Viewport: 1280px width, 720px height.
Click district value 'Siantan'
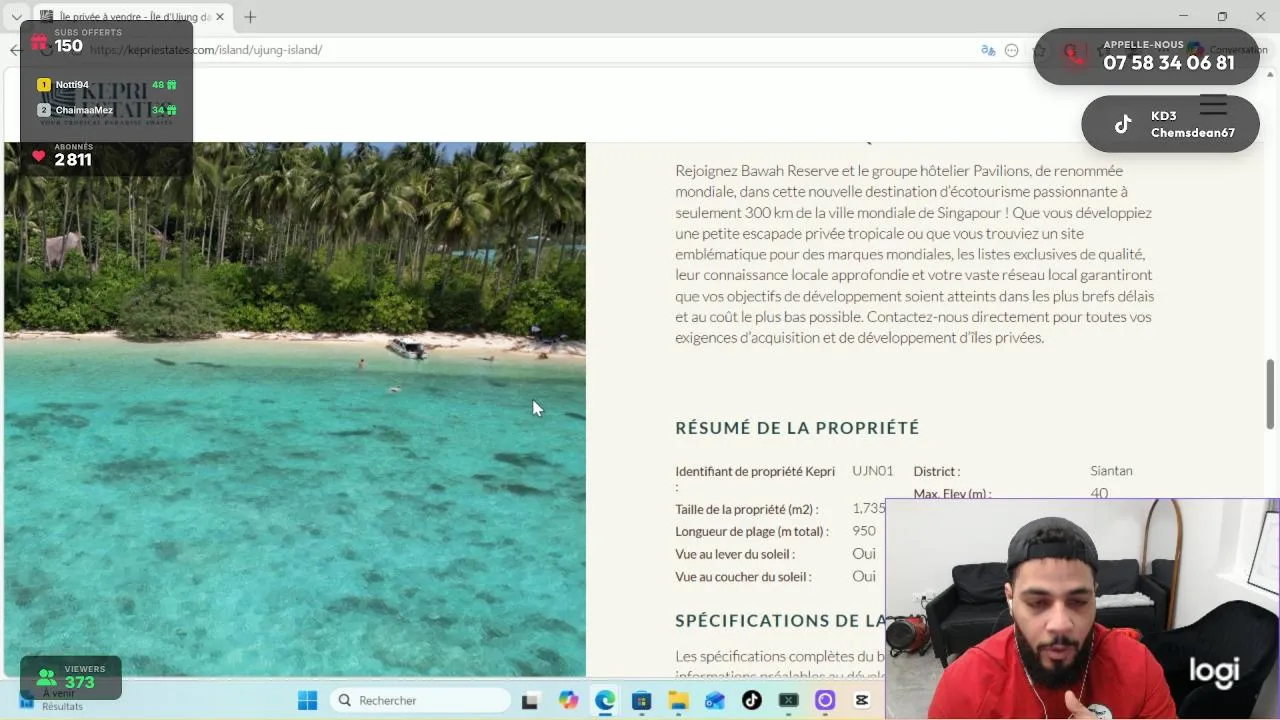click(x=1111, y=471)
